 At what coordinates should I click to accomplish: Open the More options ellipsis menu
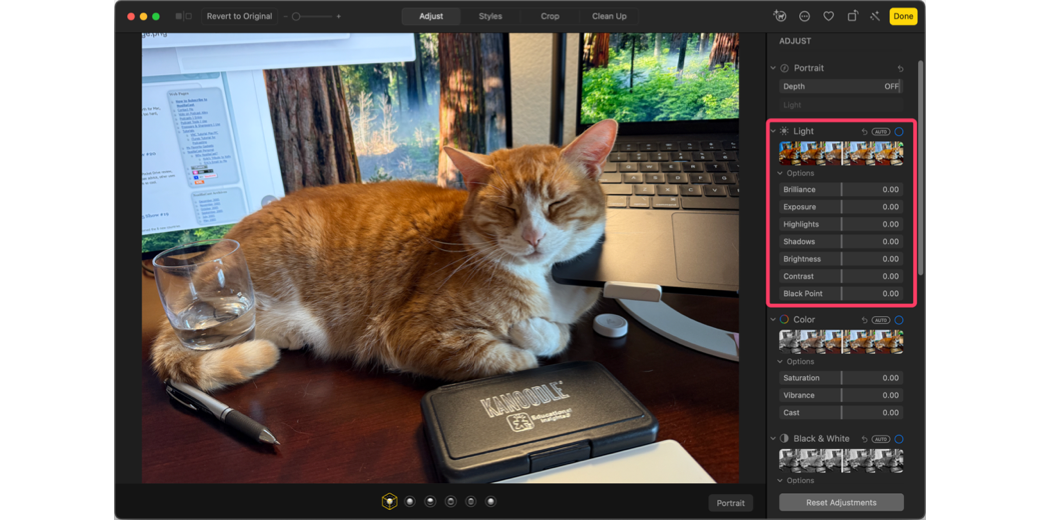[x=804, y=16]
